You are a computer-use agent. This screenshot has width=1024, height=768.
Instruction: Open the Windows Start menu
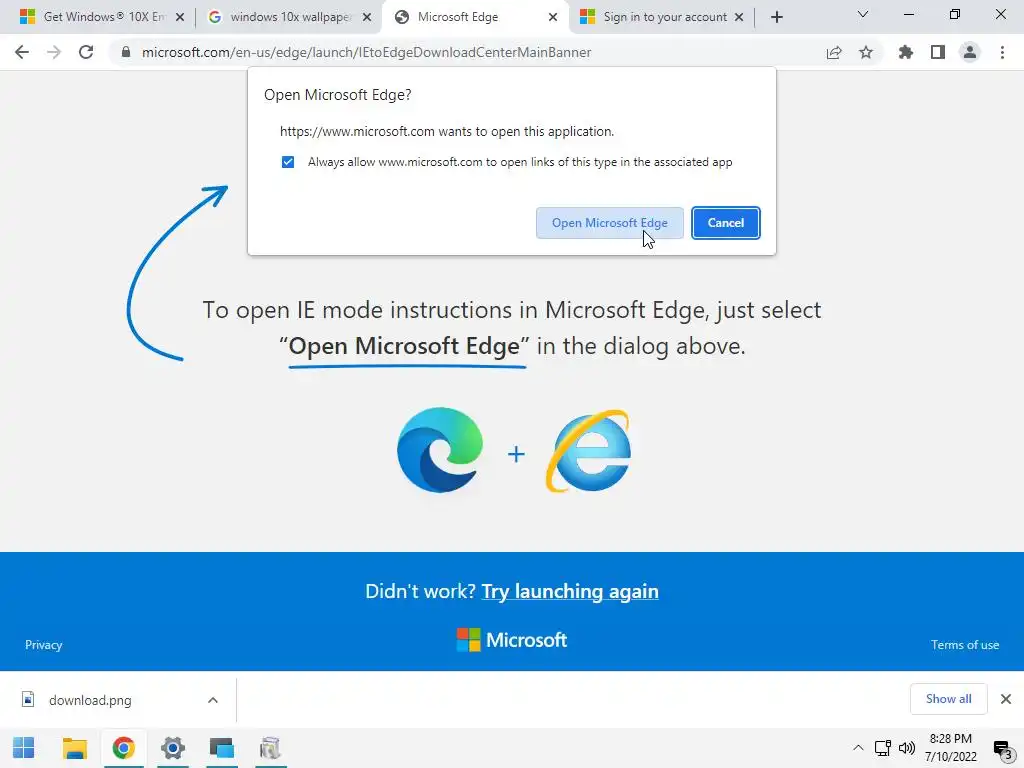point(24,748)
